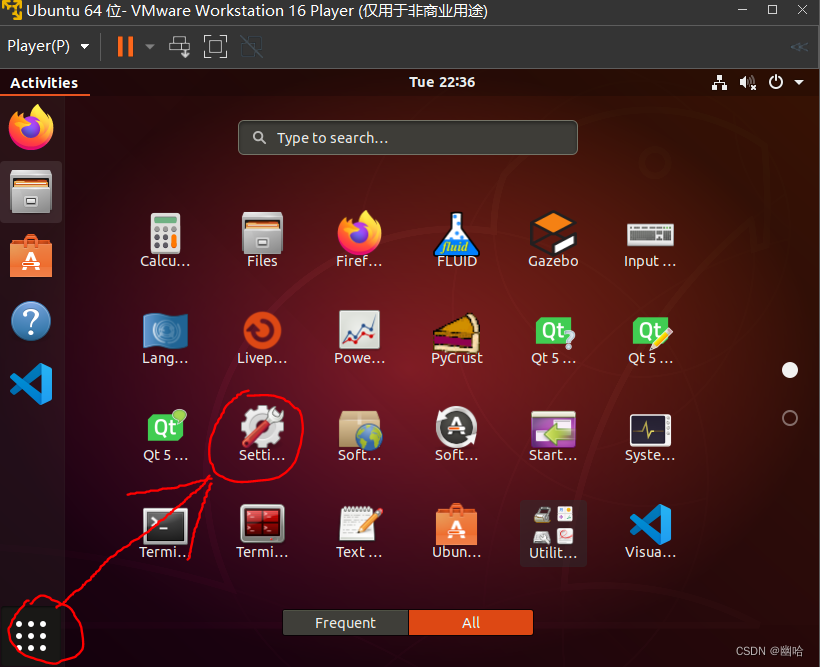Open the Files app in grid
The image size is (820, 667).
tap(262, 240)
